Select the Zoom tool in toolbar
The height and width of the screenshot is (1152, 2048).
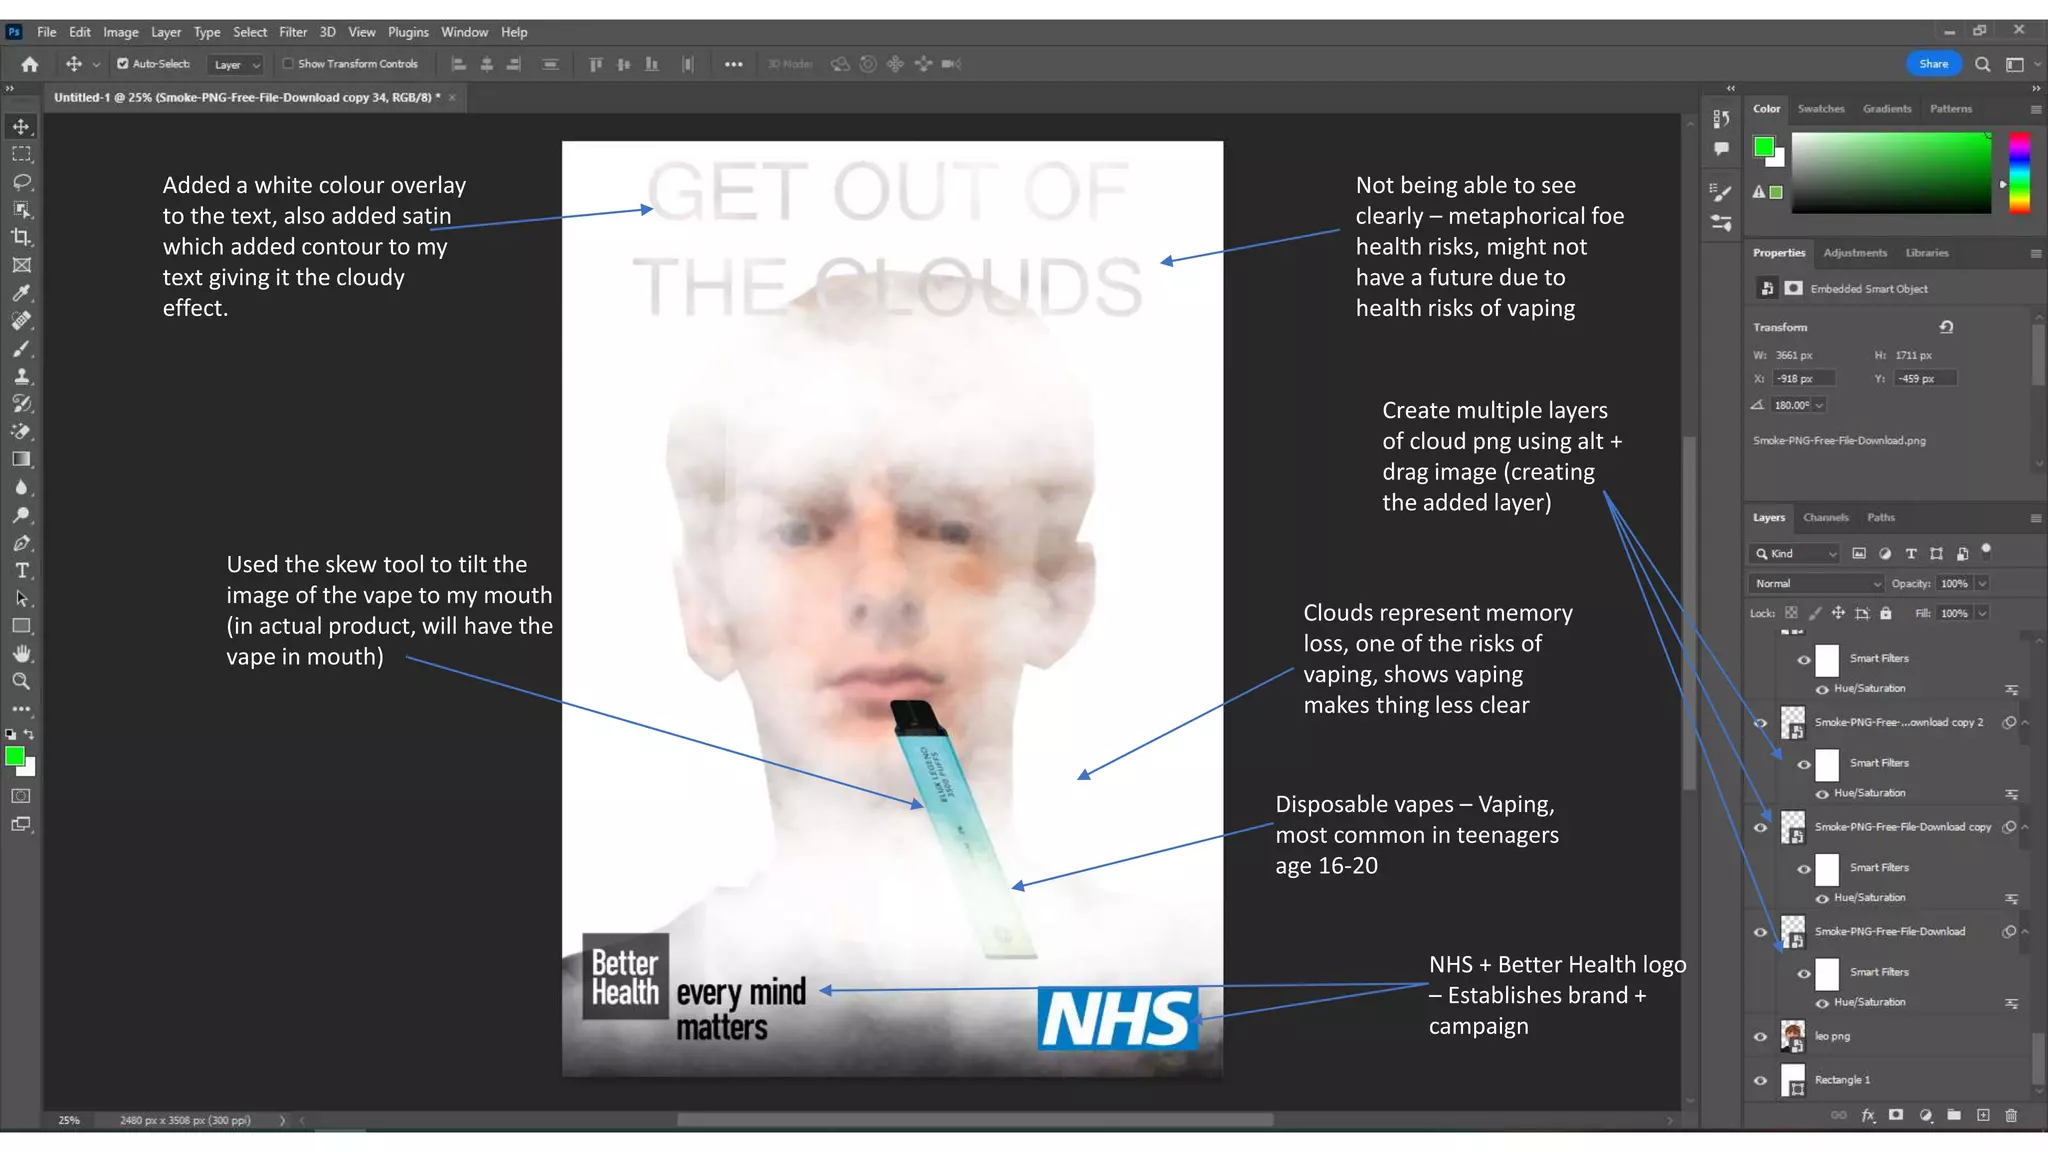(21, 682)
